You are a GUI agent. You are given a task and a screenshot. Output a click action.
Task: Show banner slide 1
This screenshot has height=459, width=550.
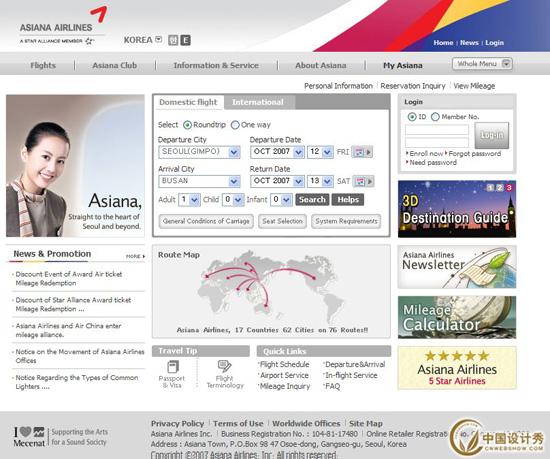click(x=490, y=188)
